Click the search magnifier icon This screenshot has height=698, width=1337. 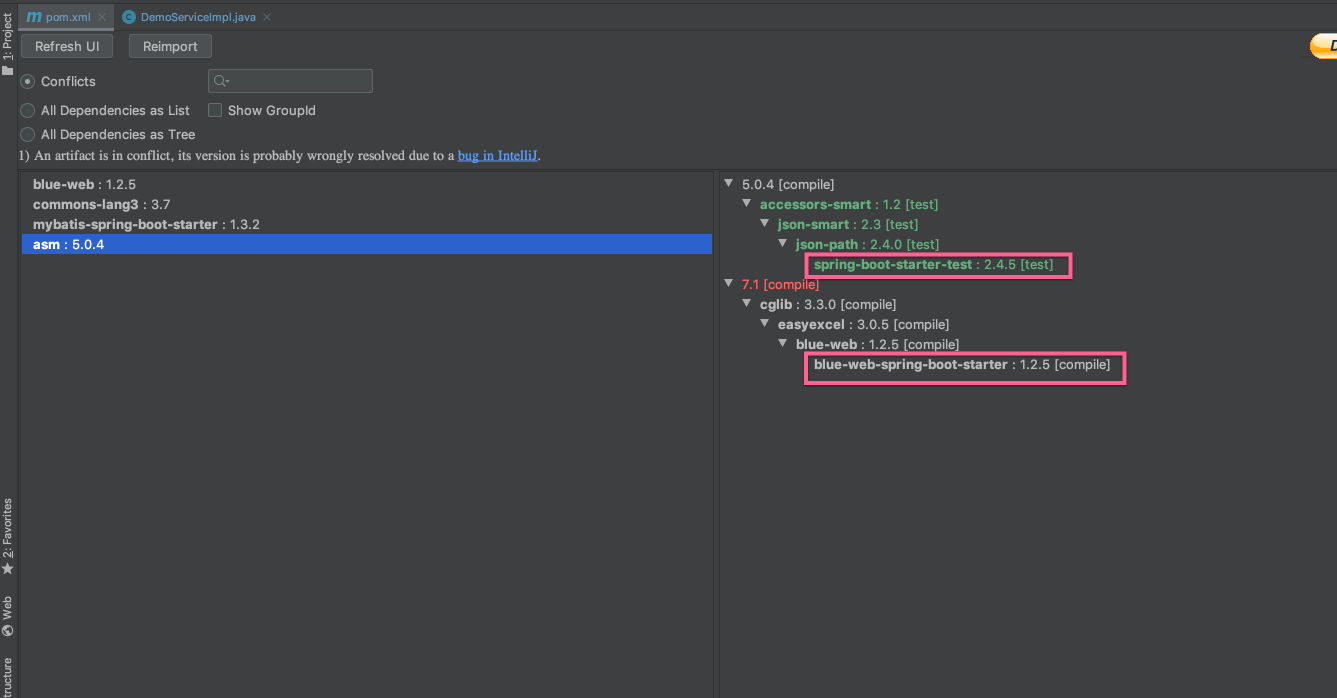[221, 81]
